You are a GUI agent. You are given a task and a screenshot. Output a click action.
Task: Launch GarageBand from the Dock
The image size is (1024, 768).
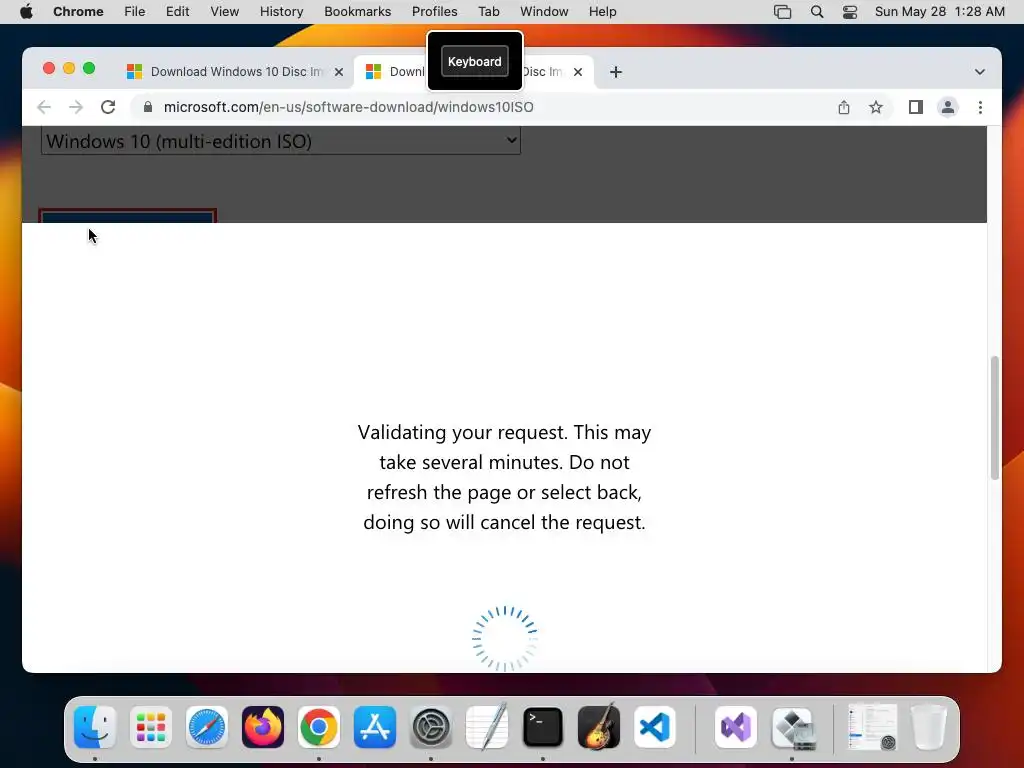pos(599,727)
